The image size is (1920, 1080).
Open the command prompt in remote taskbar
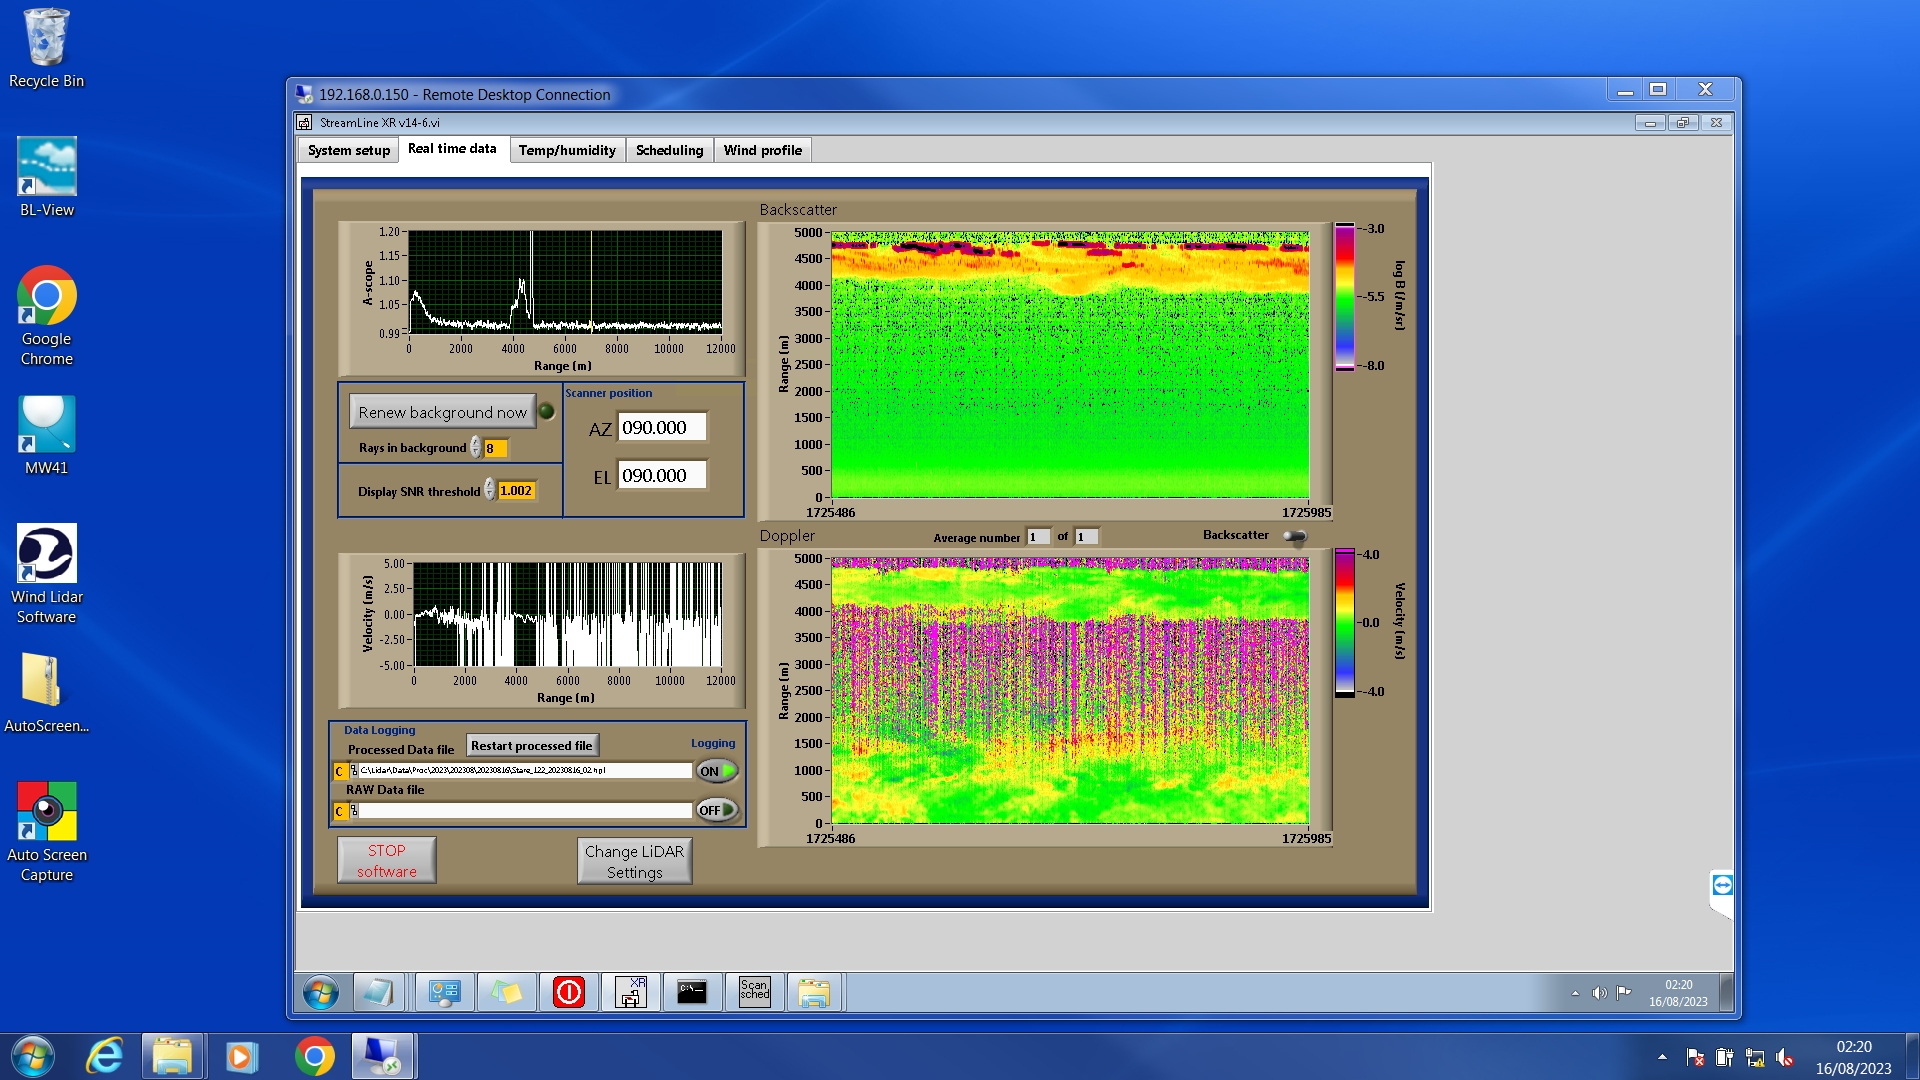tap(692, 992)
